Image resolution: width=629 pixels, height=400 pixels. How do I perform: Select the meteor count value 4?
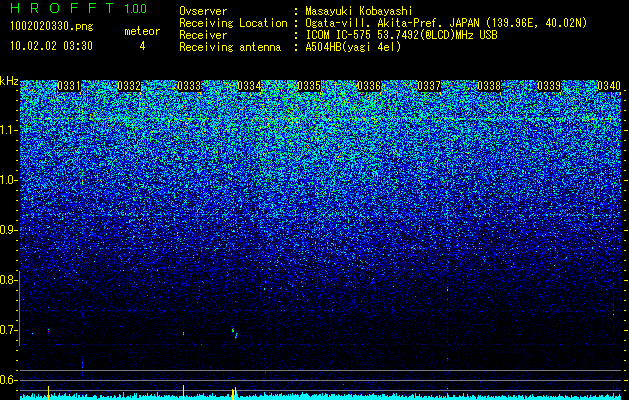coord(142,46)
